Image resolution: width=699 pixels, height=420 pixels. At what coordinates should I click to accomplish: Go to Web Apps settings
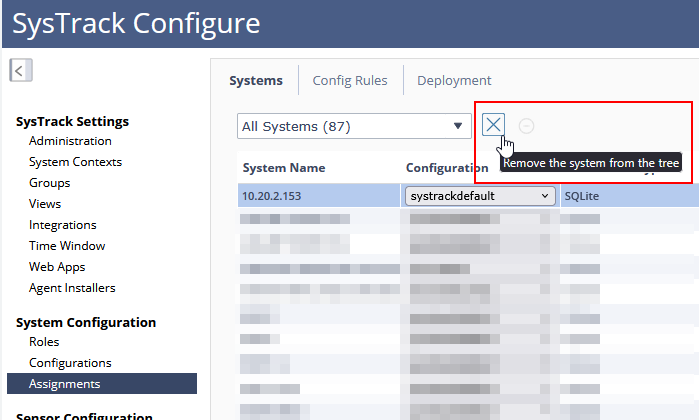pos(57,267)
